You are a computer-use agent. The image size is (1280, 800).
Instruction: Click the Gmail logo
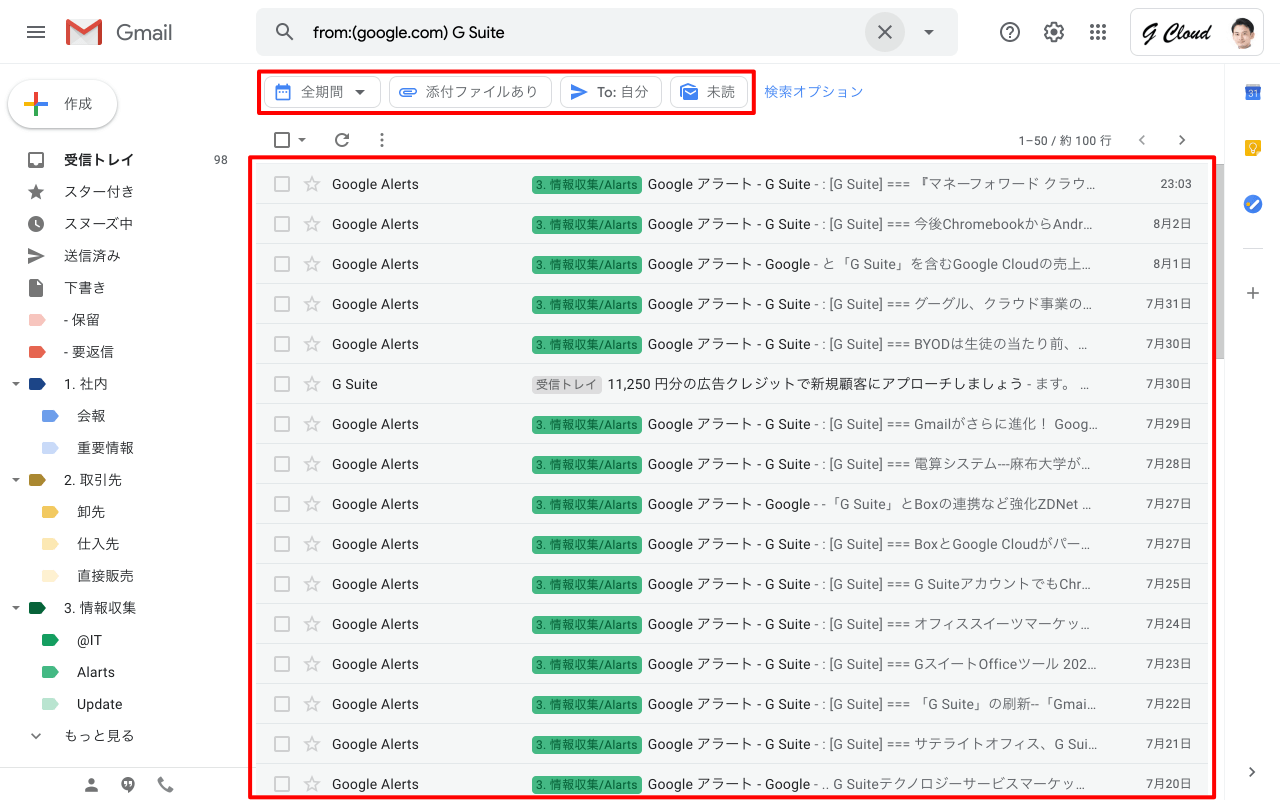click(119, 32)
